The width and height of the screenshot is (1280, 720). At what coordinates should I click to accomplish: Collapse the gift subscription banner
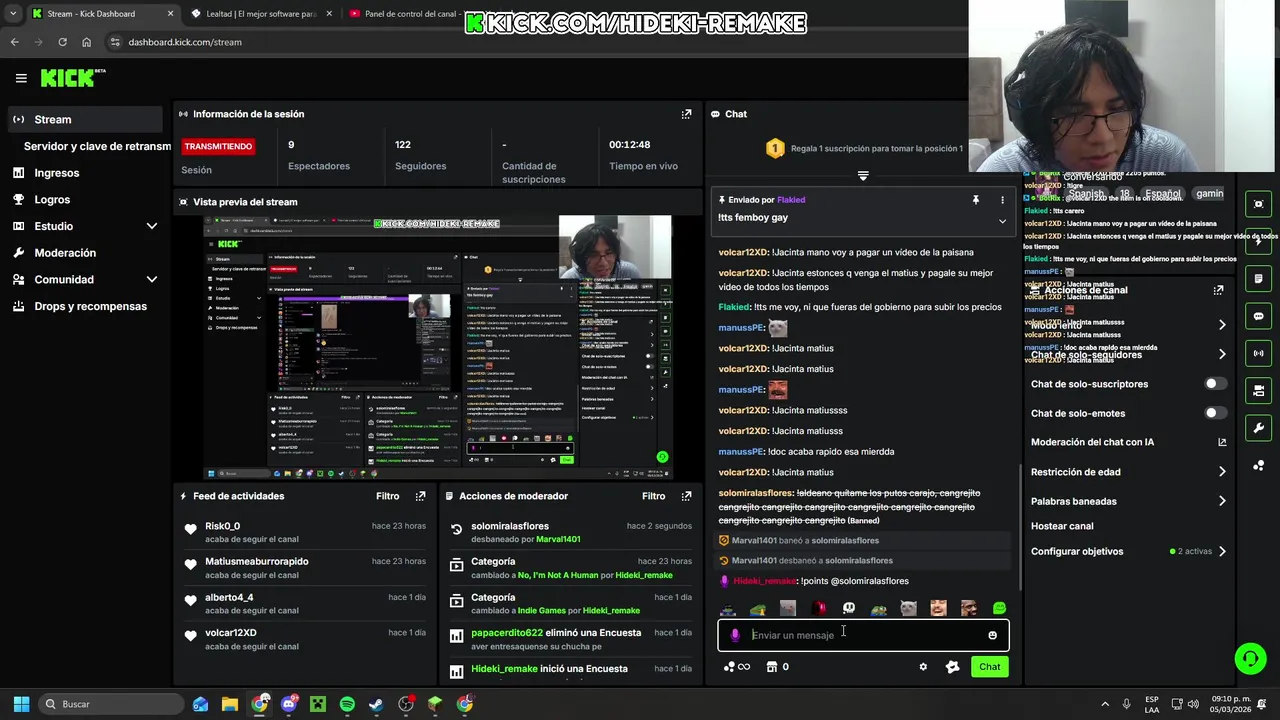point(863,175)
